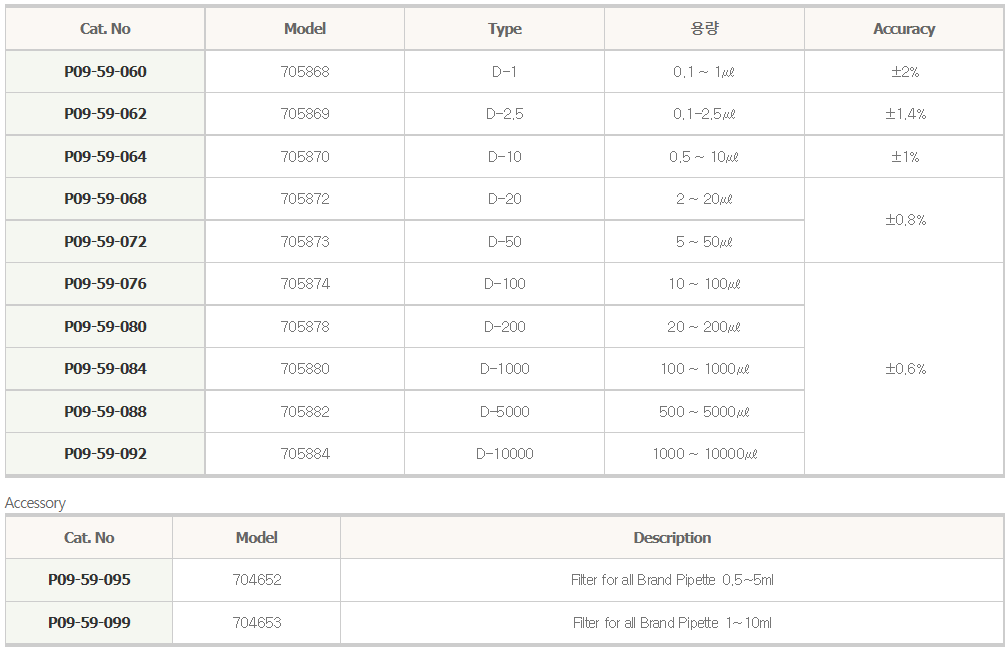Select the Filter 0,5~5ml description text
This screenshot has height=649, width=1006.
click(672, 580)
